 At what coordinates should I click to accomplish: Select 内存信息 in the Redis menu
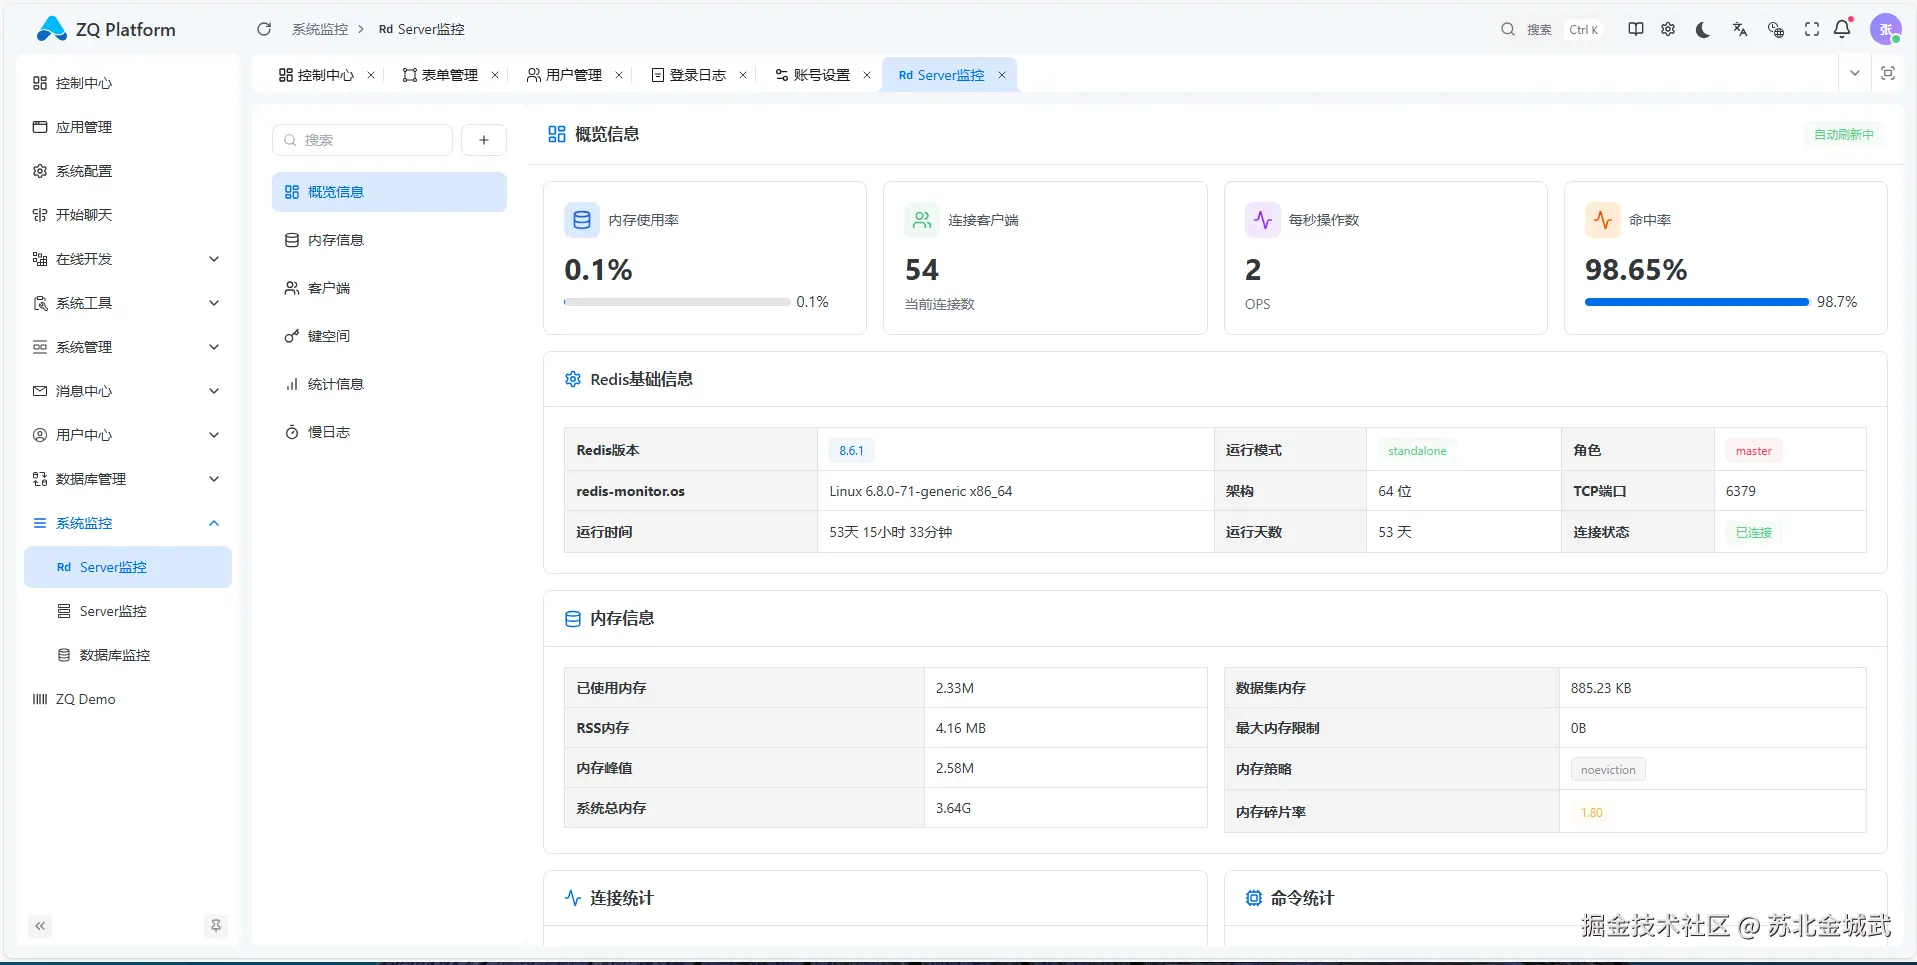(x=389, y=240)
